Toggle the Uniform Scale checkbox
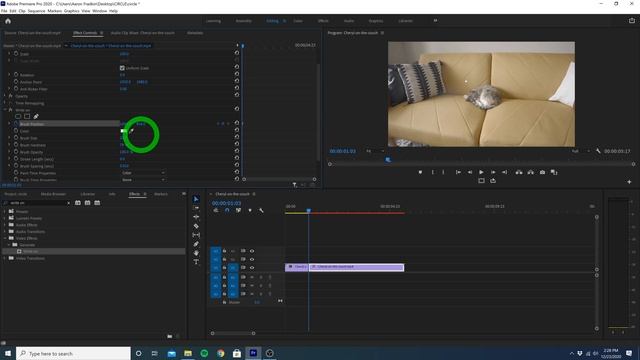Viewport: 640px width, 360px height. coord(122,68)
